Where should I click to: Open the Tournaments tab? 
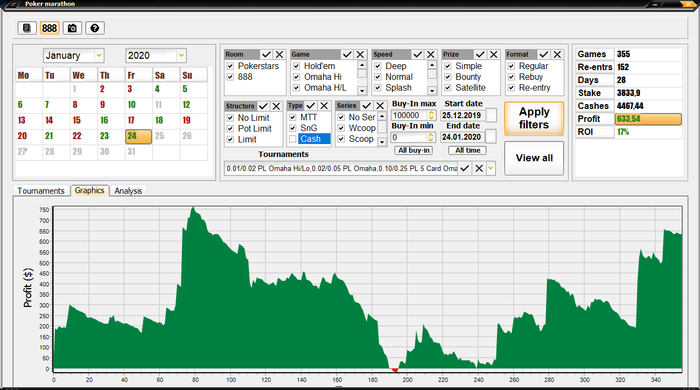coord(41,191)
